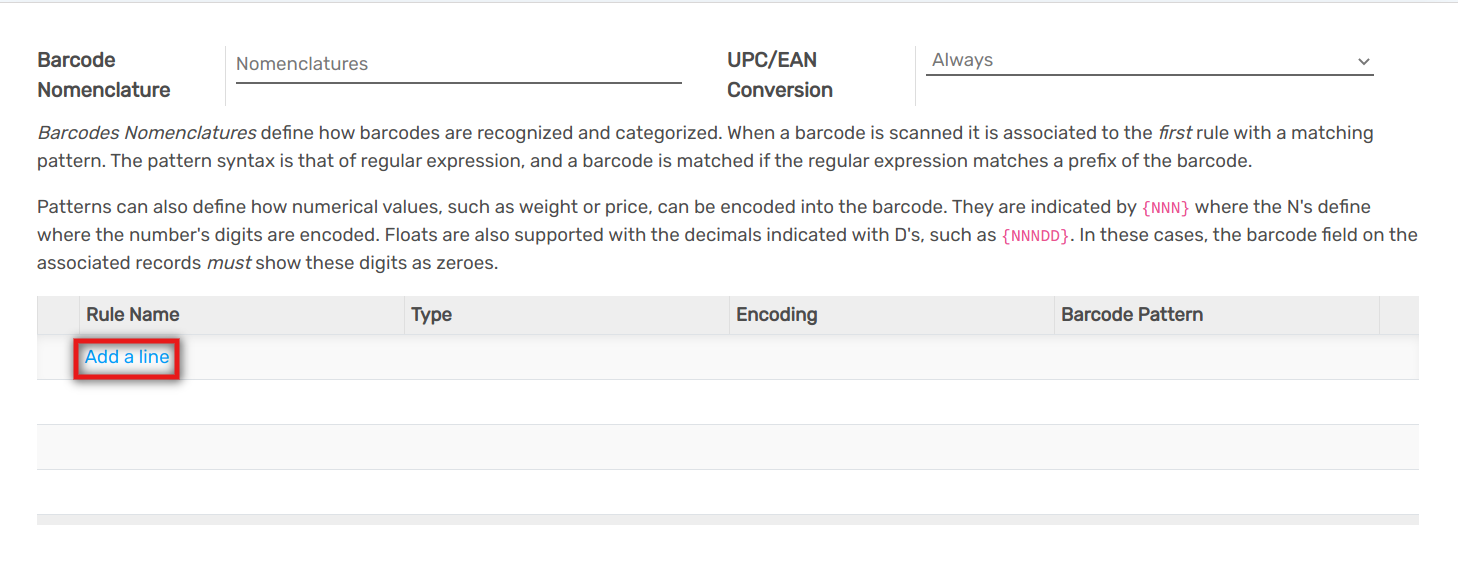Image resolution: width=1458 pixels, height=571 pixels.
Task: Click the empty white row below 'Add a line'
Action: coord(727,402)
